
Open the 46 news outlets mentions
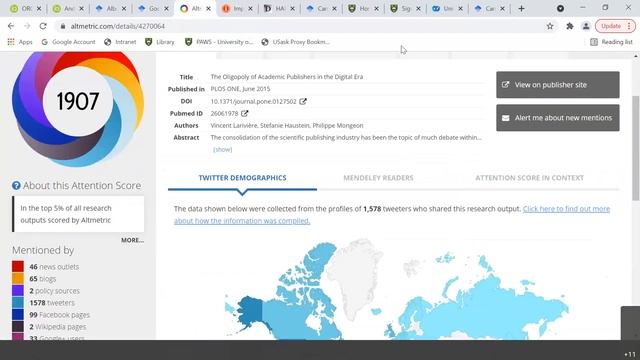(x=54, y=267)
